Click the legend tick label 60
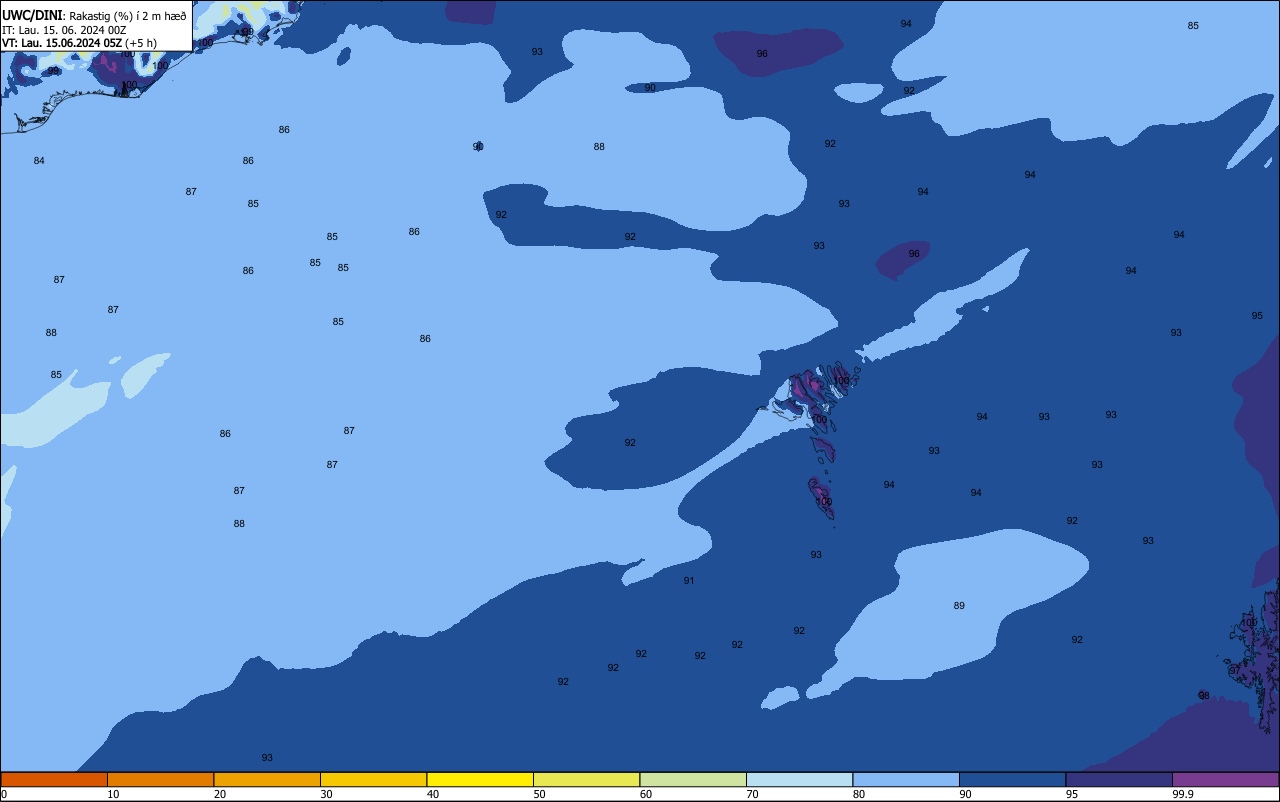The image size is (1280, 802). coord(646,794)
